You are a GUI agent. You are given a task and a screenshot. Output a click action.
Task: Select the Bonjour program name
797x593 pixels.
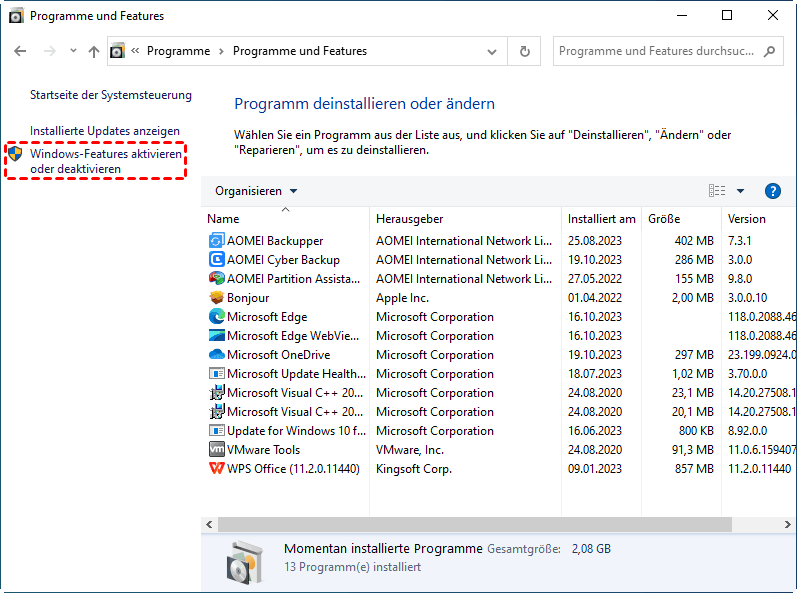coord(248,298)
